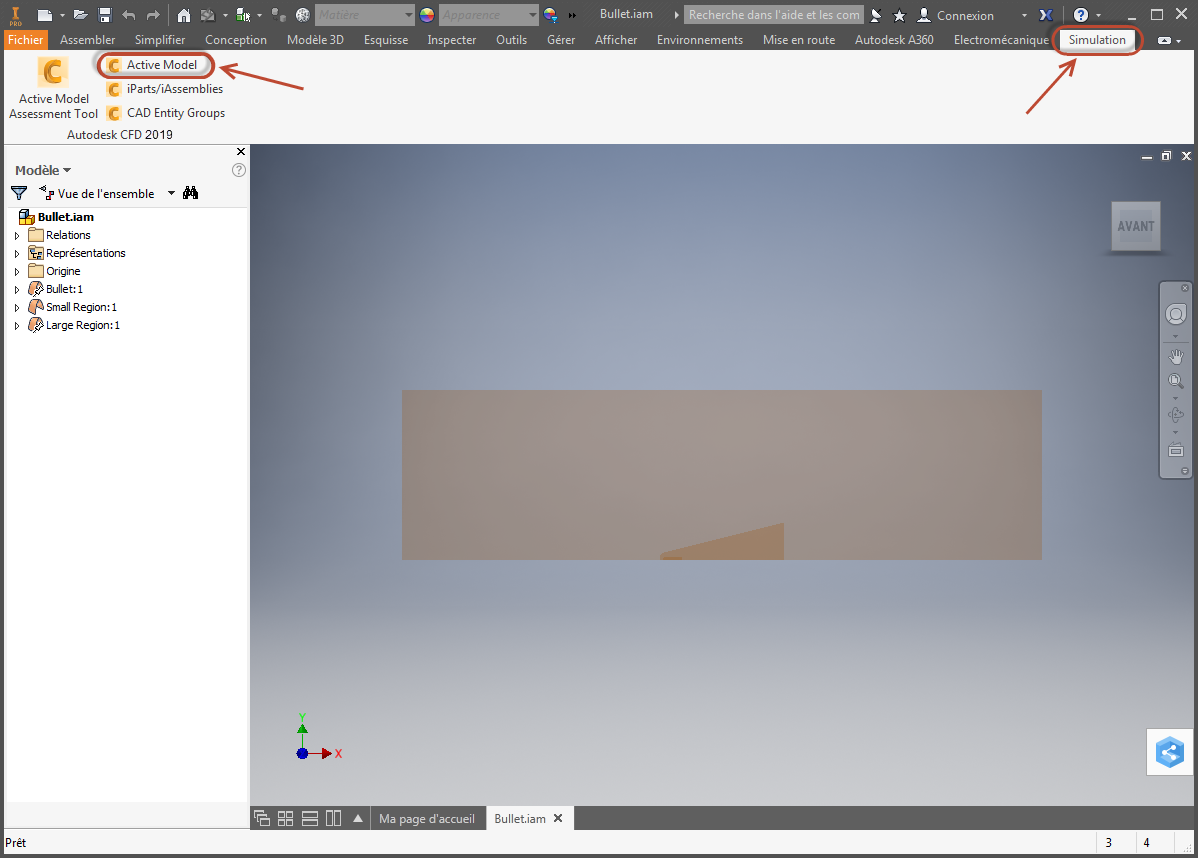
Task: Open a file with the folder icon
Action: [x=80, y=15]
